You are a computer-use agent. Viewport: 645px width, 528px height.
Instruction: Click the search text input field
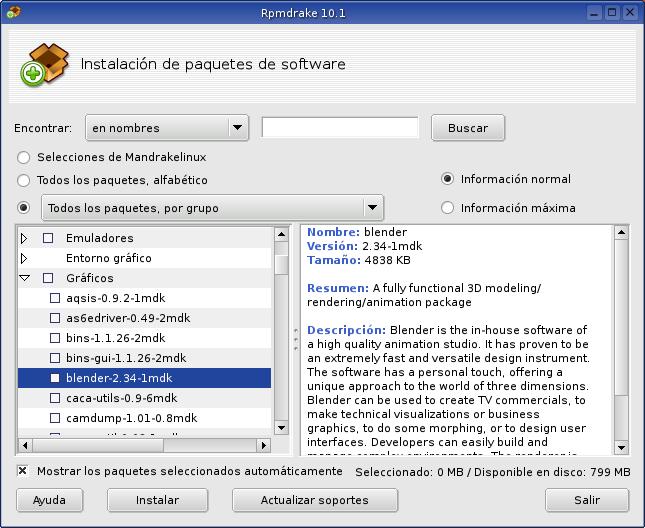(340, 128)
